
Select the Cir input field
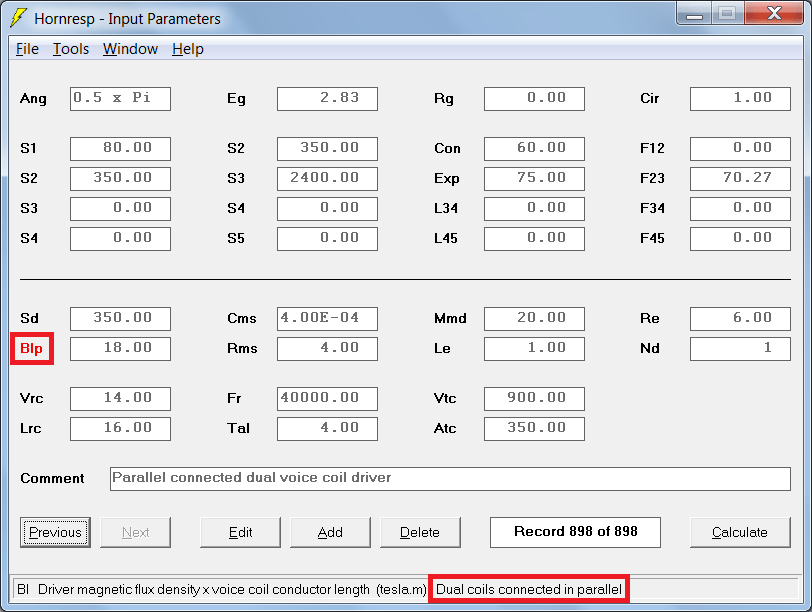coord(741,99)
